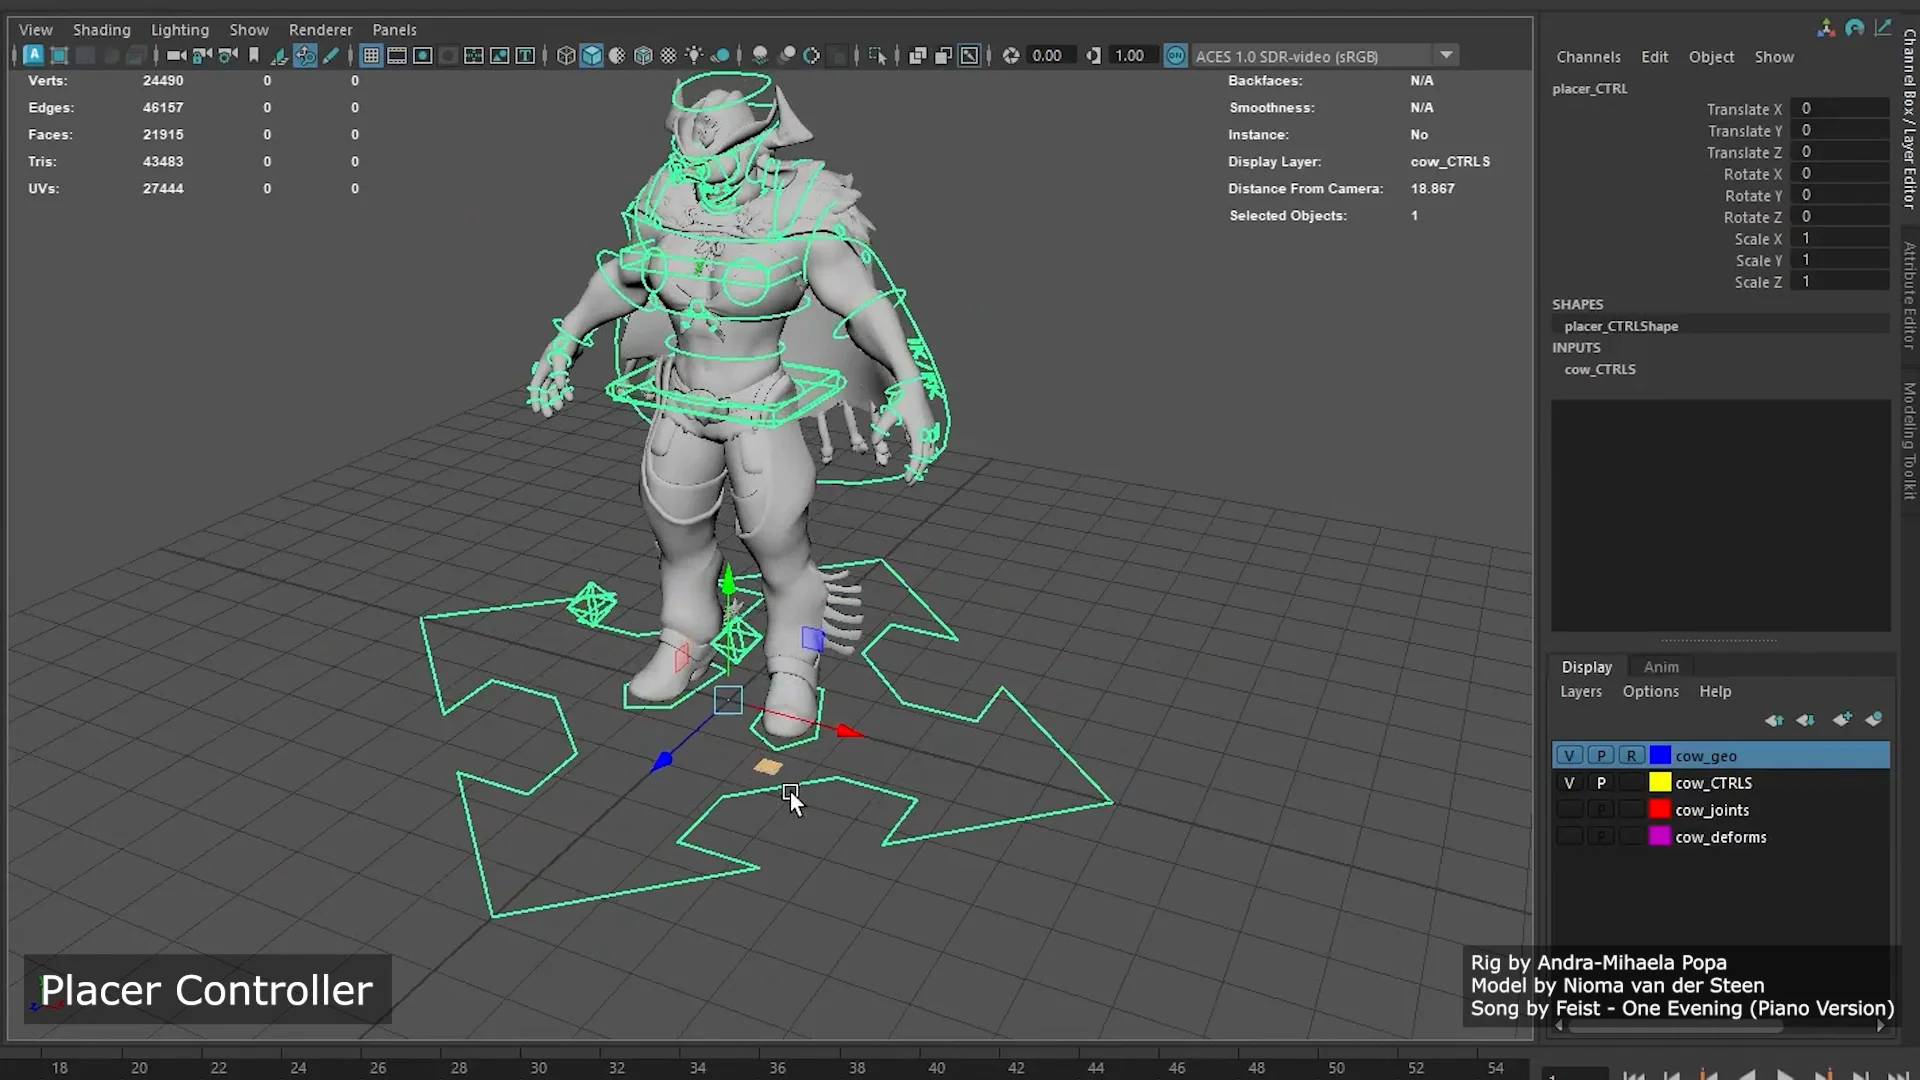Toggle reference R box on cow_geo layer
Viewport: 1920px width, 1080px height.
click(1632, 756)
